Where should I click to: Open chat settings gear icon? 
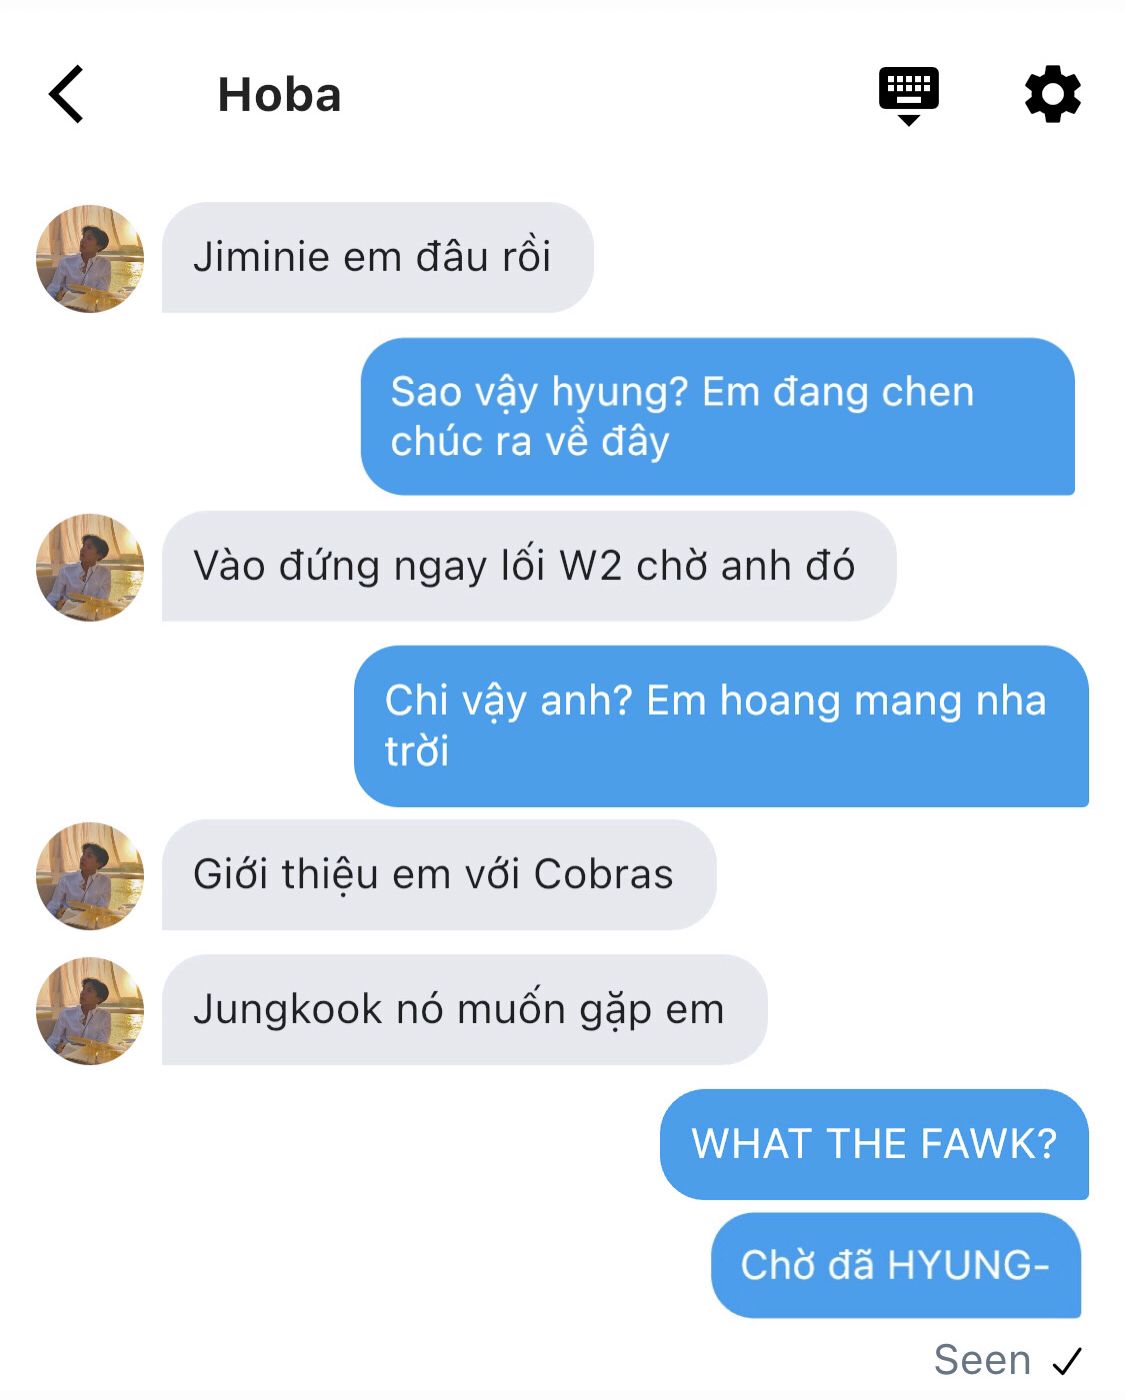coord(1053,95)
